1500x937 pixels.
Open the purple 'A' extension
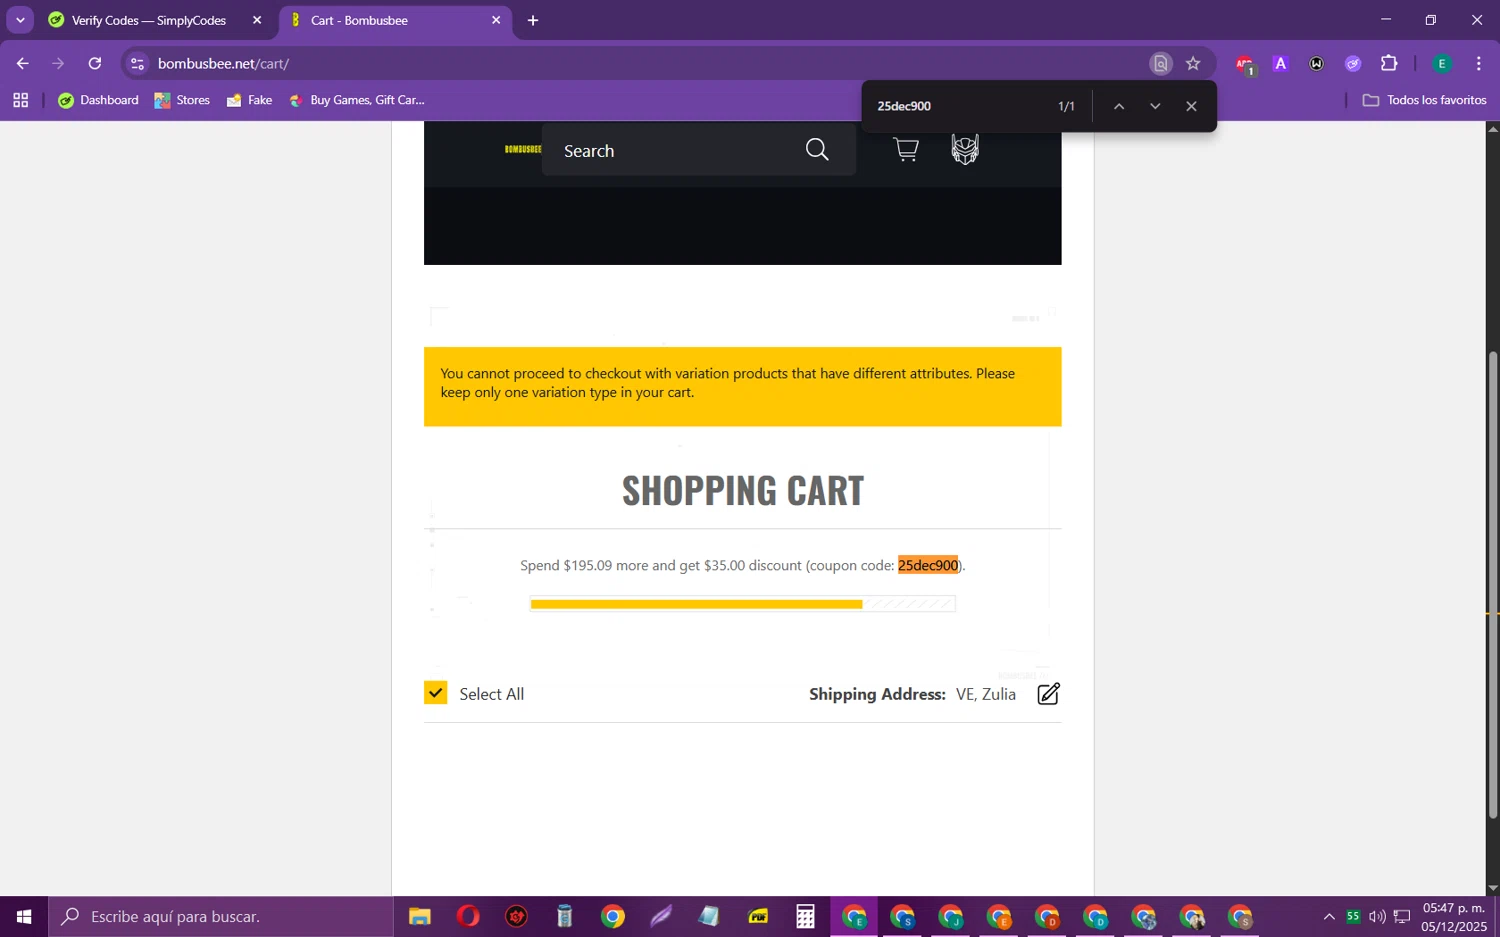coord(1280,63)
